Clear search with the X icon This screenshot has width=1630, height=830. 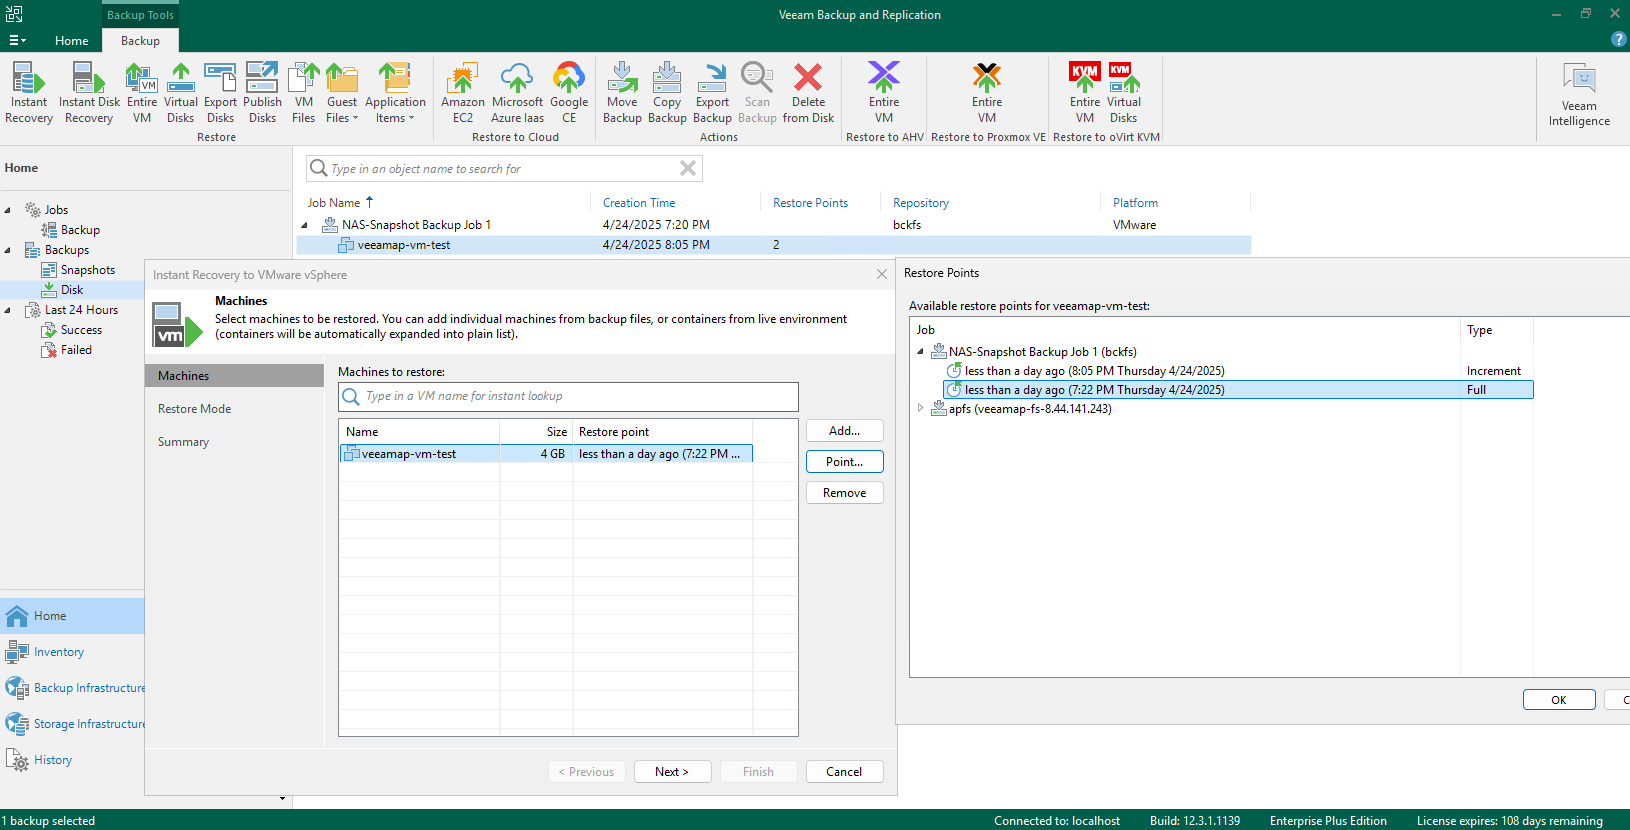pyautogui.click(x=688, y=168)
